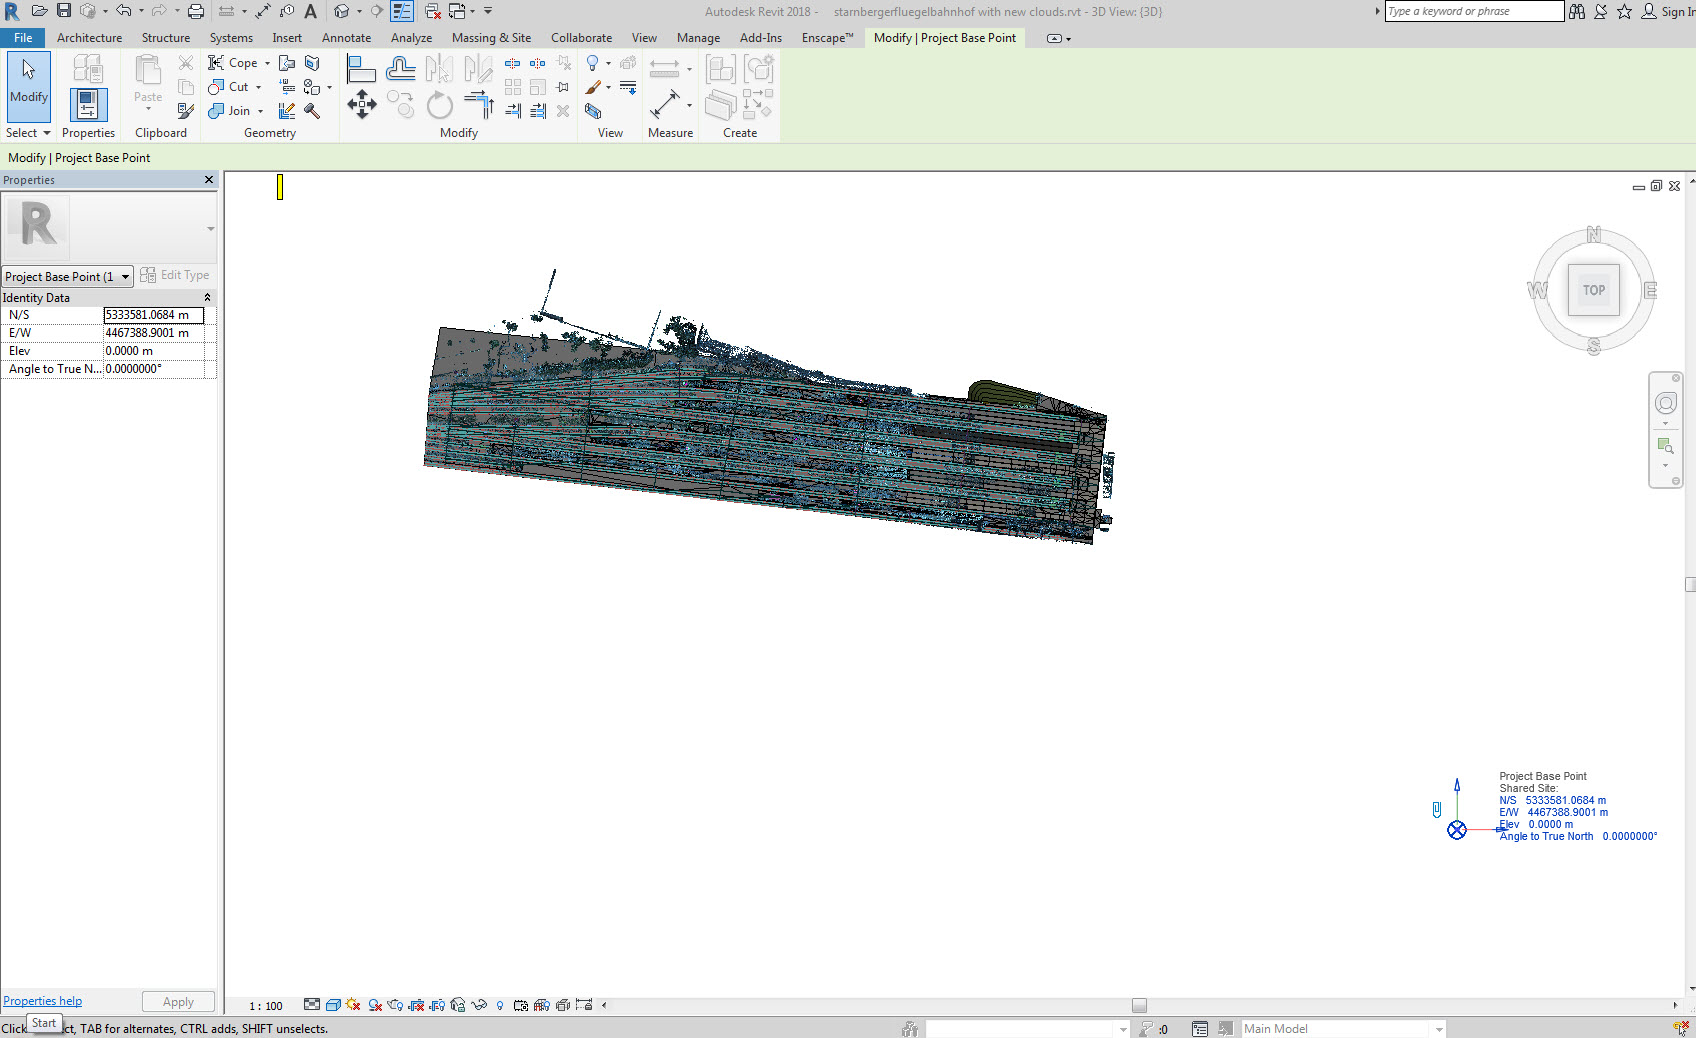The width and height of the screenshot is (1696, 1038).
Task: Click the 1:100 view scale control
Action: coord(266,1006)
